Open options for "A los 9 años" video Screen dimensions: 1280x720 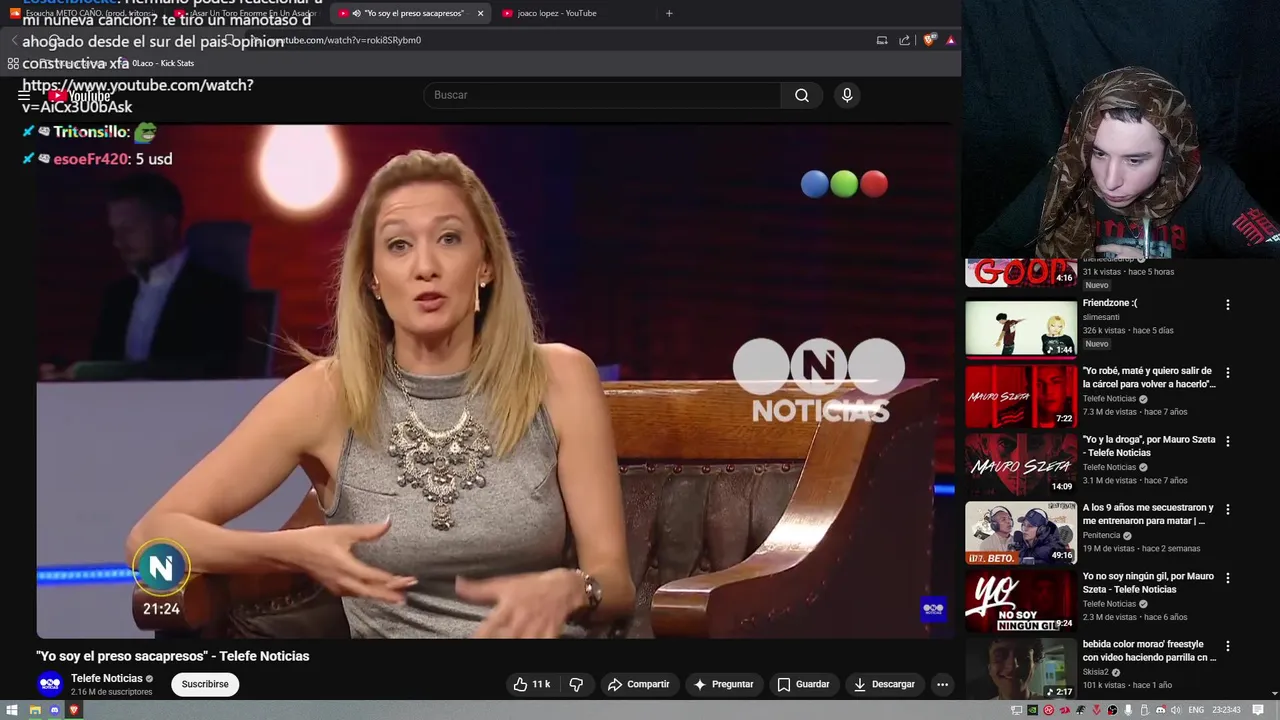[1227, 510]
